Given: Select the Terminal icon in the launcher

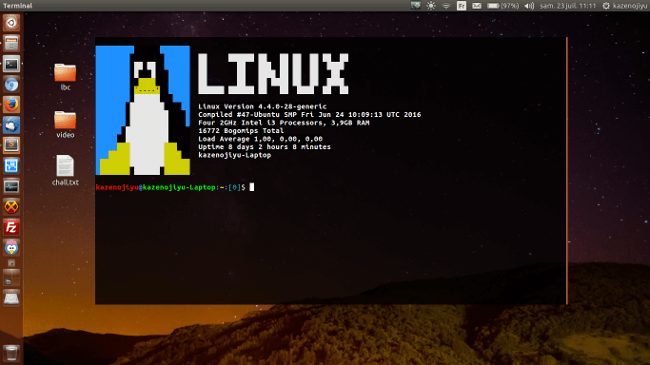Looking at the screenshot, I should point(11,64).
